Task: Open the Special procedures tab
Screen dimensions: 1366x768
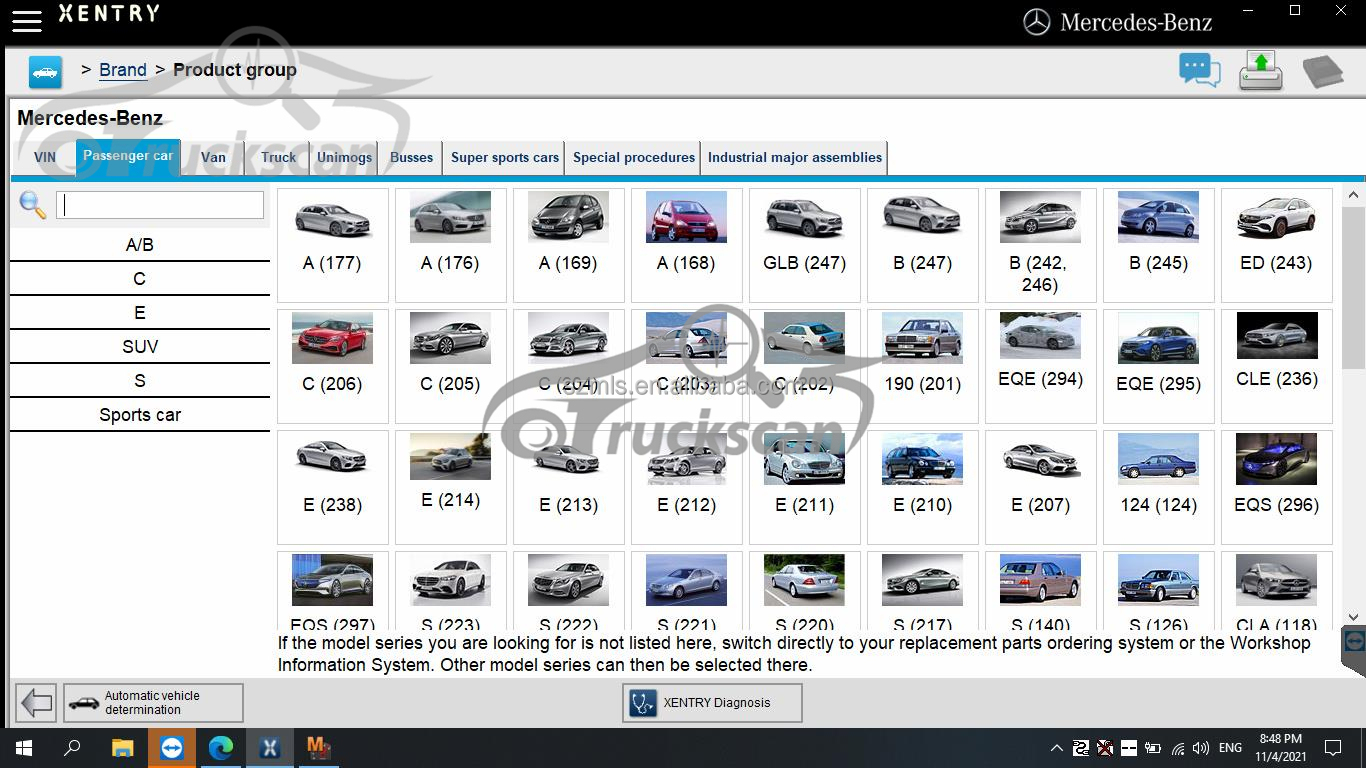Action: click(x=633, y=158)
